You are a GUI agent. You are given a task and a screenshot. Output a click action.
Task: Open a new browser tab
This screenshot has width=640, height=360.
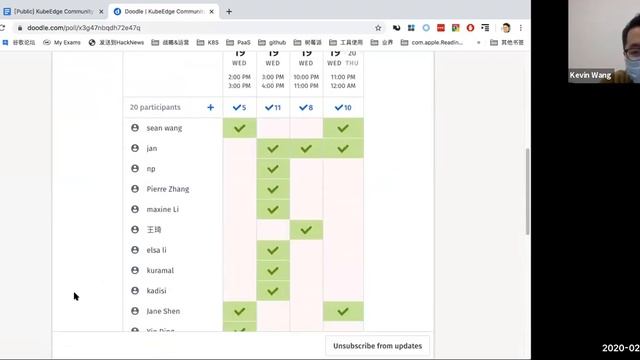(x=229, y=12)
